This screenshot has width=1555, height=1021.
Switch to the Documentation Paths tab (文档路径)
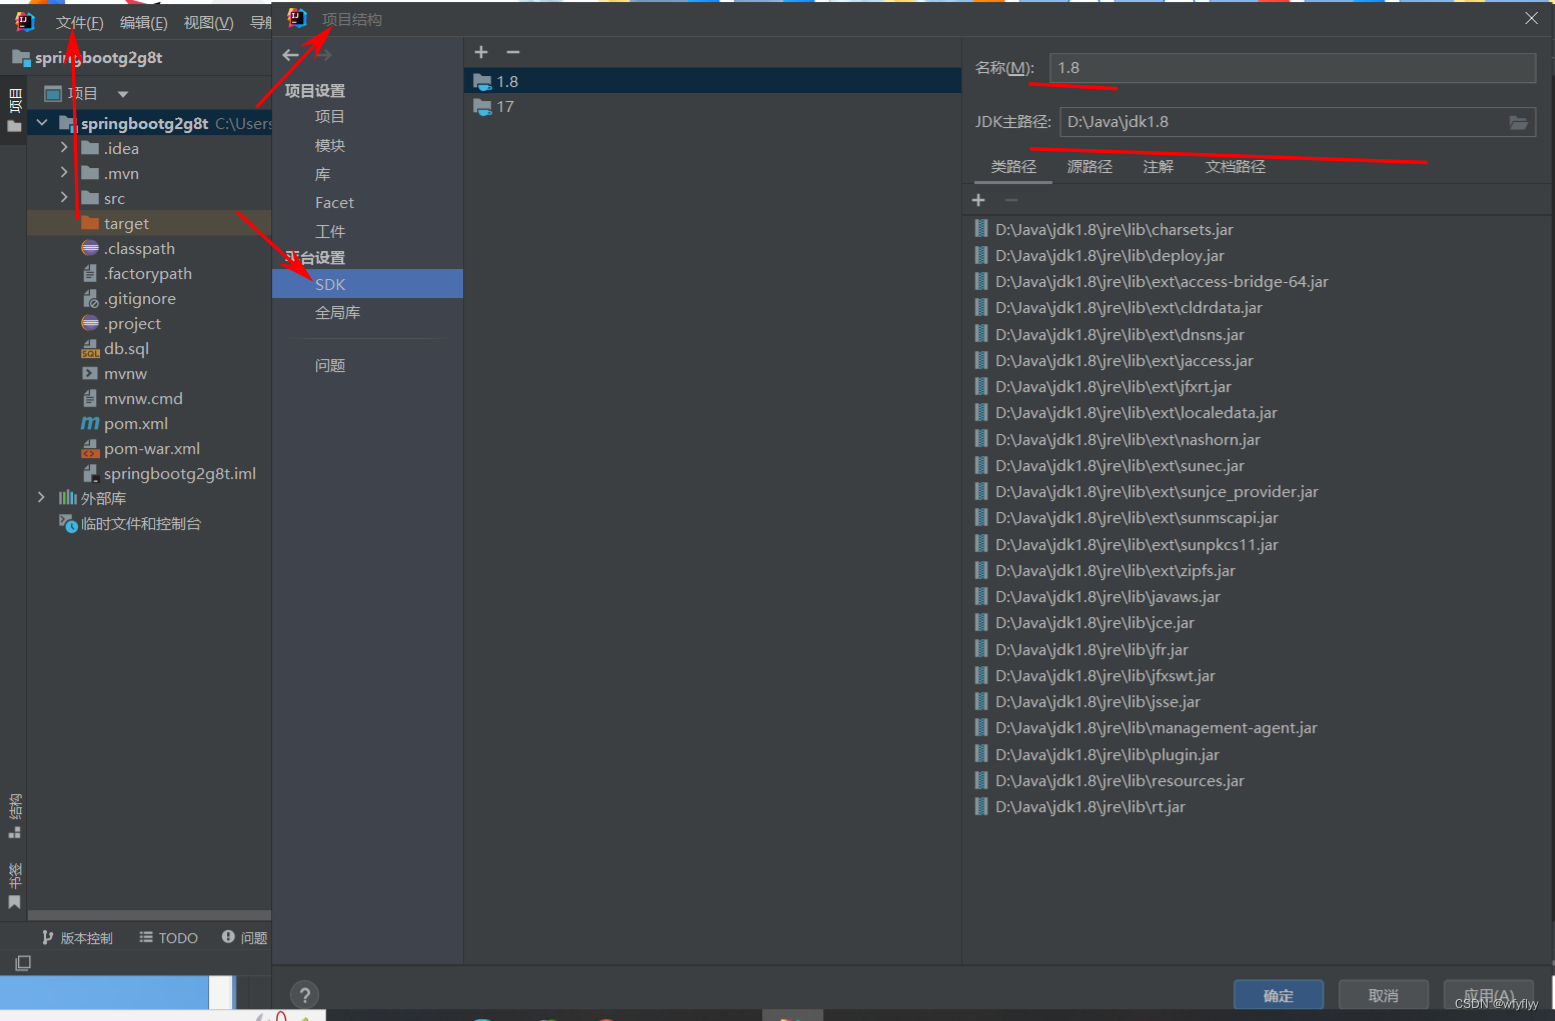pos(1235,167)
